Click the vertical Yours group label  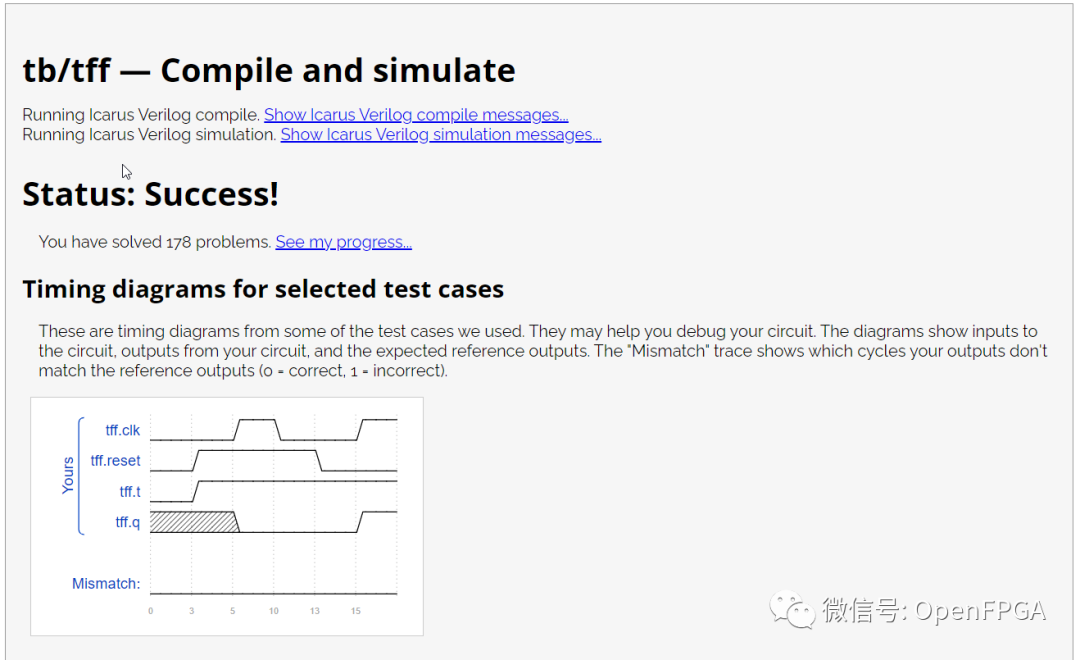tap(68, 476)
